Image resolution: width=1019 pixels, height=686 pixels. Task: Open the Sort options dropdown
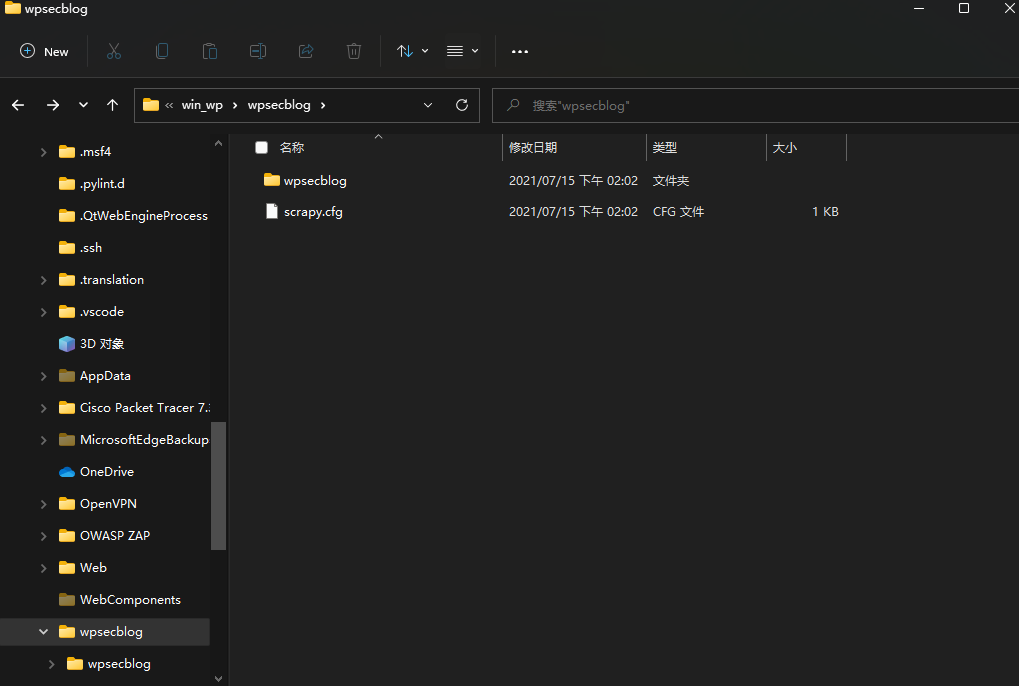pos(412,51)
